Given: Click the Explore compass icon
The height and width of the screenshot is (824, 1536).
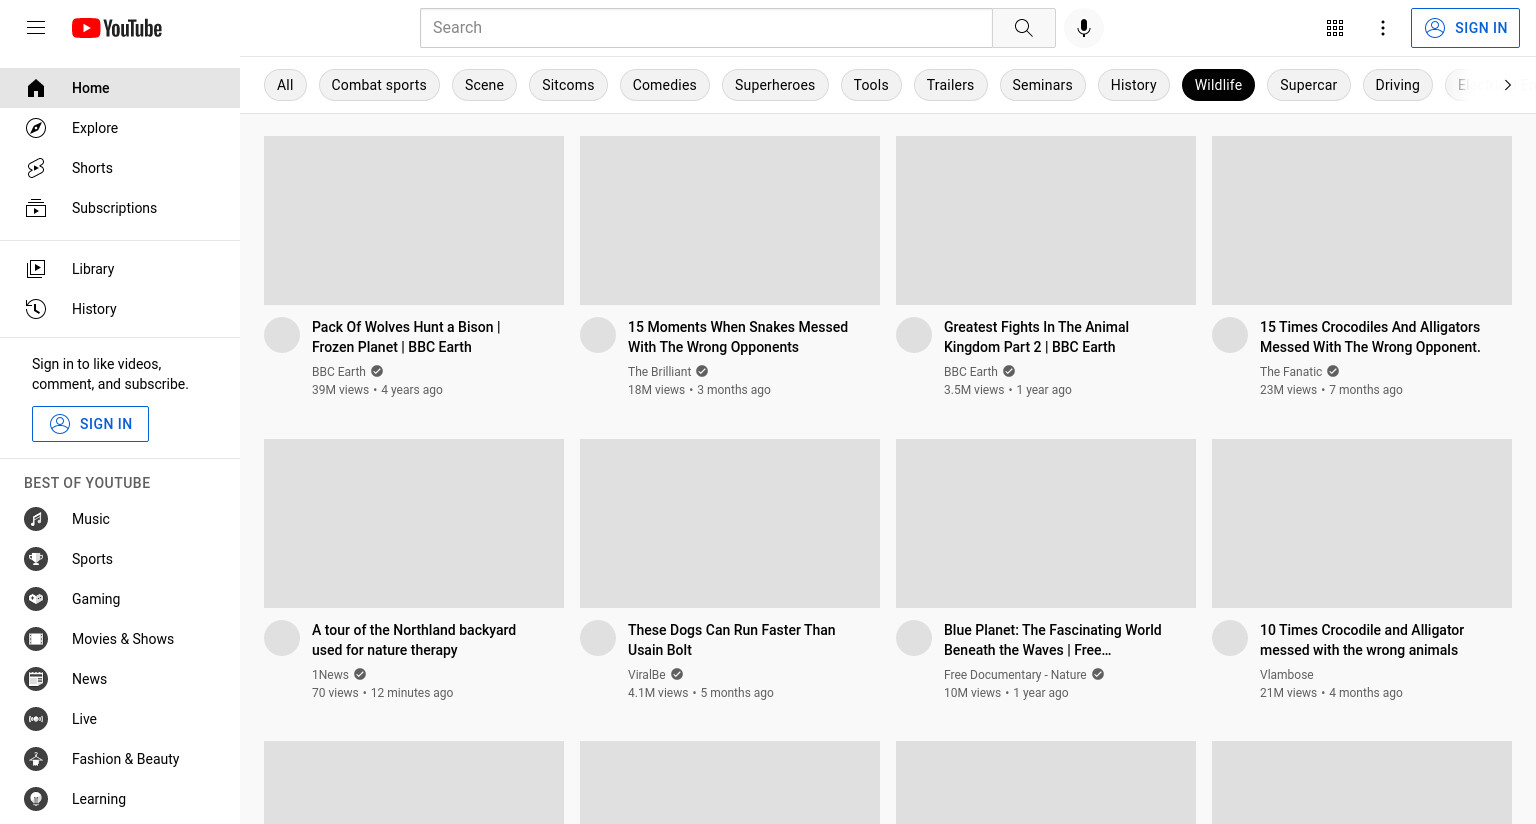Looking at the screenshot, I should 36,128.
